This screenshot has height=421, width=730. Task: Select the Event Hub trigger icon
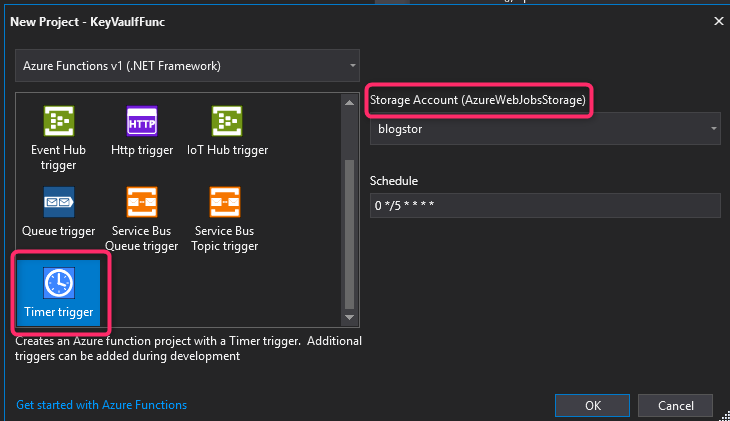point(59,121)
